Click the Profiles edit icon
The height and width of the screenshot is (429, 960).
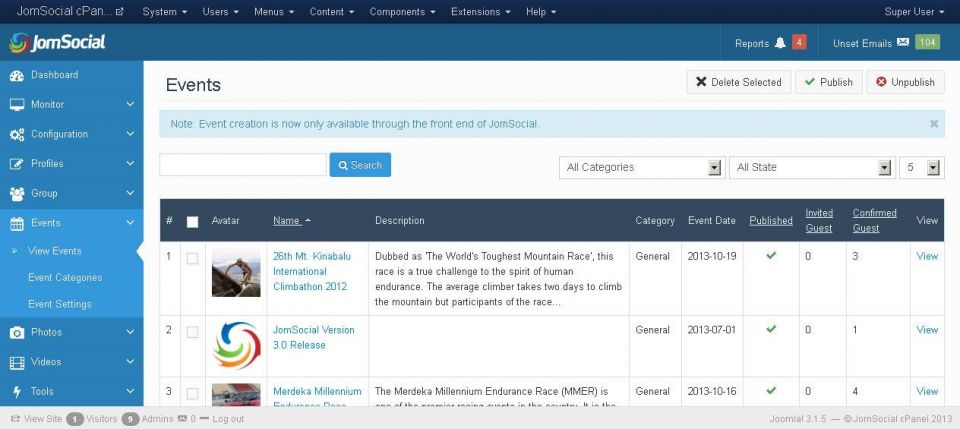[17, 164]
